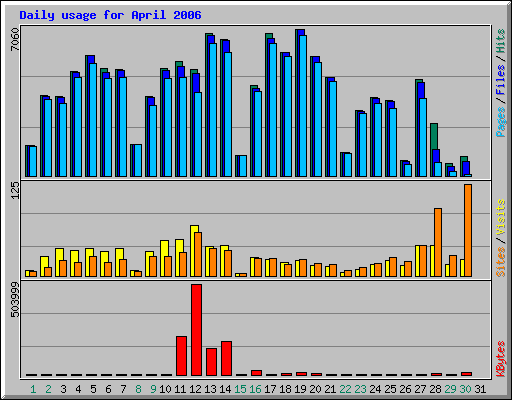Select day 15 on the date axis
The height and width of the screenshot is (400, 512).
coord(240,389)
